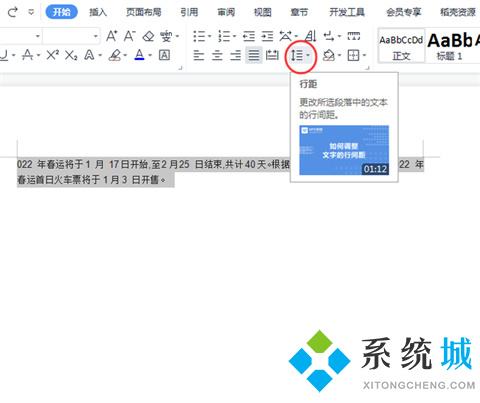This screenshot has width=480, height=403.
Task: Play the line spacing tutorial video thumbnail
Action: click(x=344, y=150)
